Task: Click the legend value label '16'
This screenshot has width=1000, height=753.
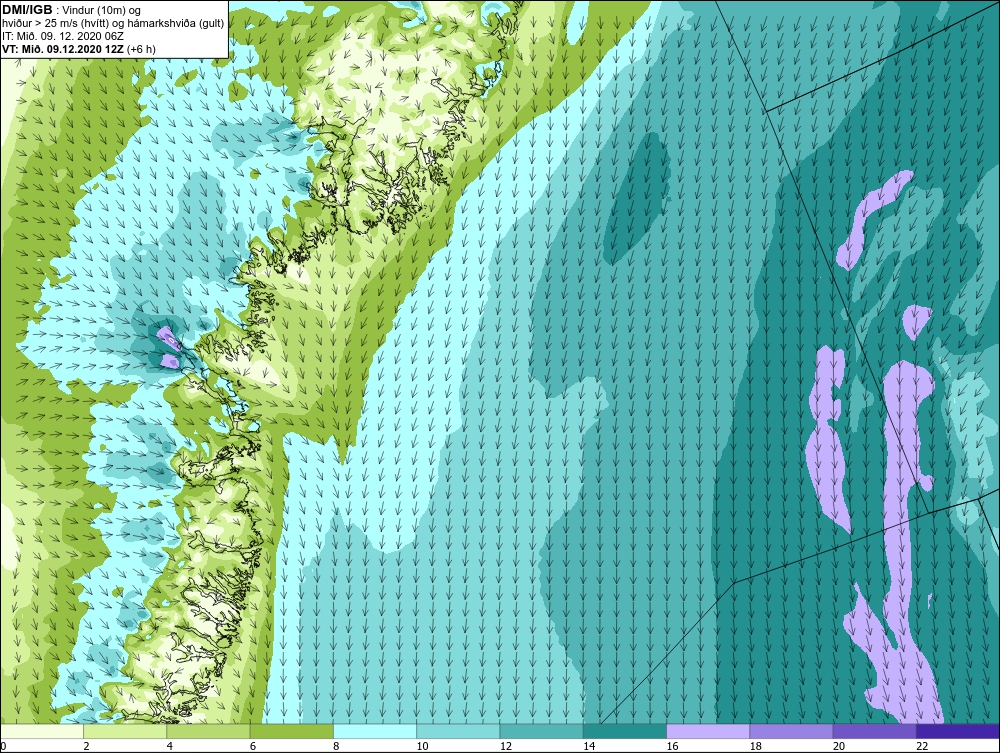Action: tap(672, 747)
